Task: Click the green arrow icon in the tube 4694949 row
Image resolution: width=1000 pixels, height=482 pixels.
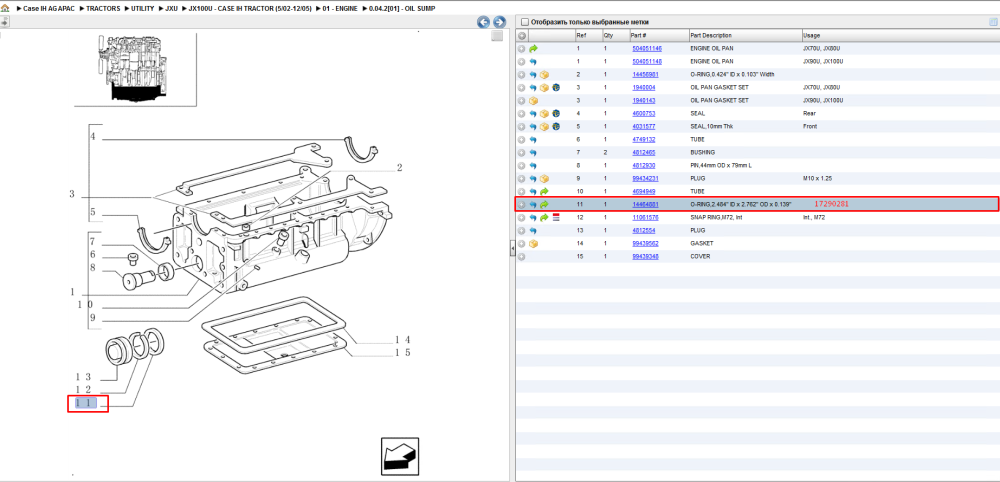Action: coord(544,191)
